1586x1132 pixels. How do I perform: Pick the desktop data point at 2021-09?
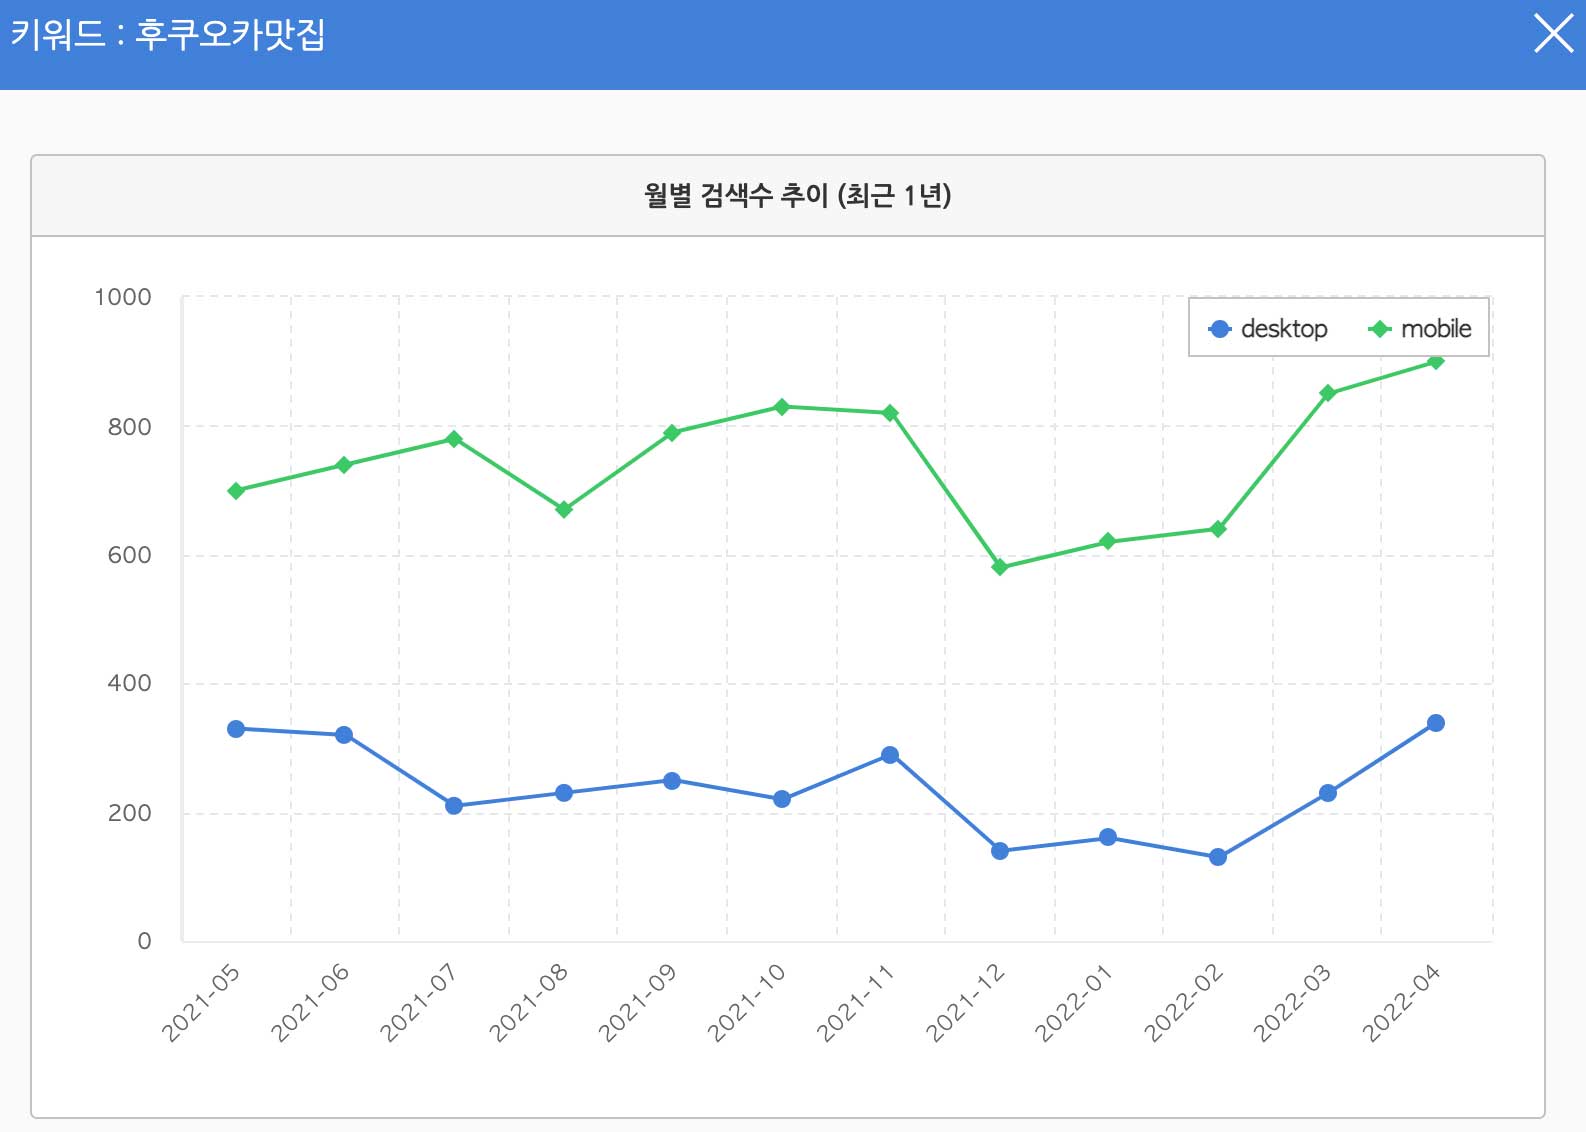672,781
